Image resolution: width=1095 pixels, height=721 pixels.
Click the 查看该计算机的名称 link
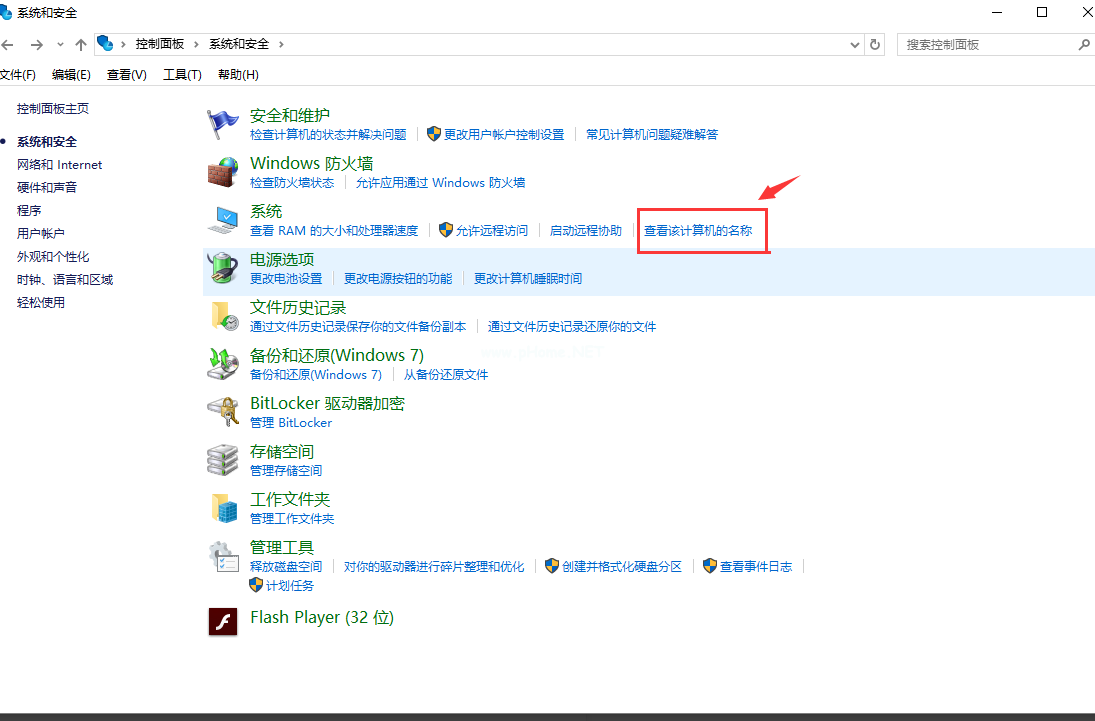702,230
